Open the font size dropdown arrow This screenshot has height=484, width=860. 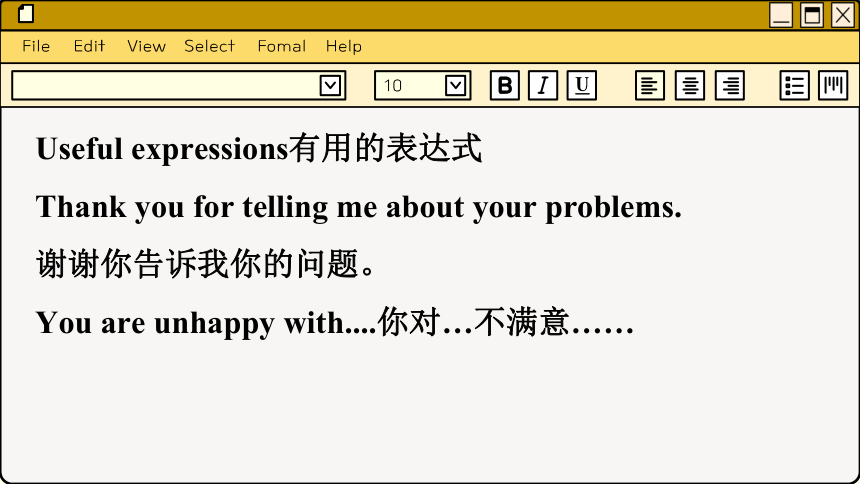point(455,86)
